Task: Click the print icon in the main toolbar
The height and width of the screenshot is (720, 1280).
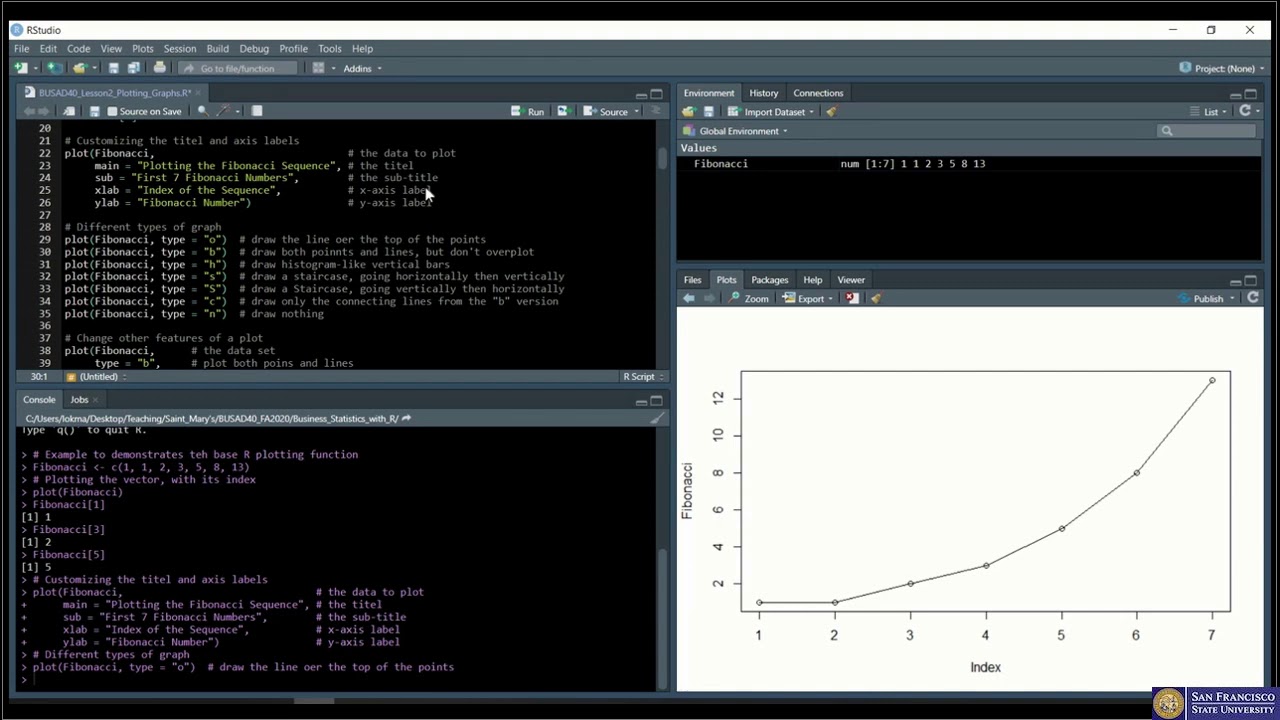Action: click(x=159, y=68)
